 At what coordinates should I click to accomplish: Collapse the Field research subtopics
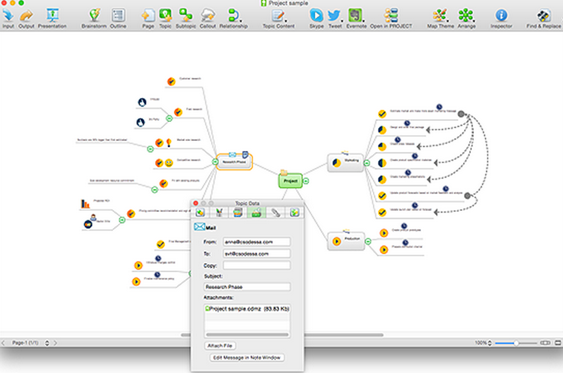(x=169, y=118)
